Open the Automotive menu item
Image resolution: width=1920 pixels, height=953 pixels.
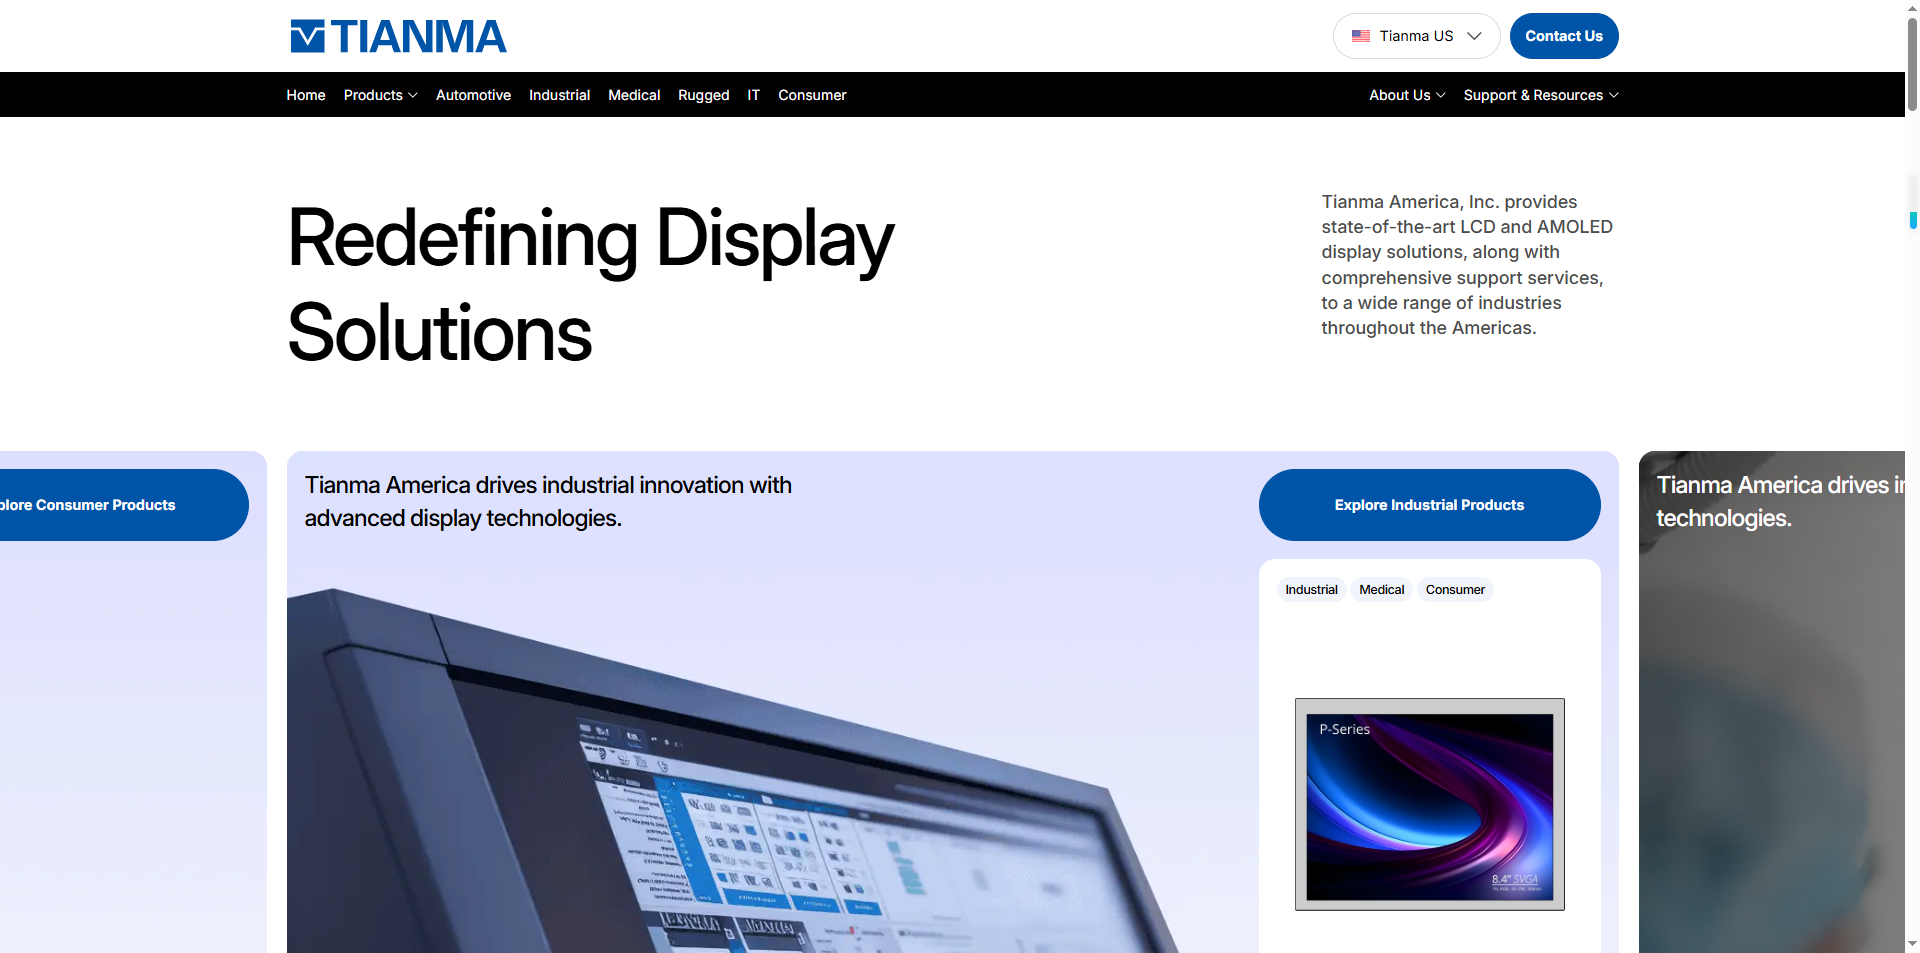(x=473, y=95)
